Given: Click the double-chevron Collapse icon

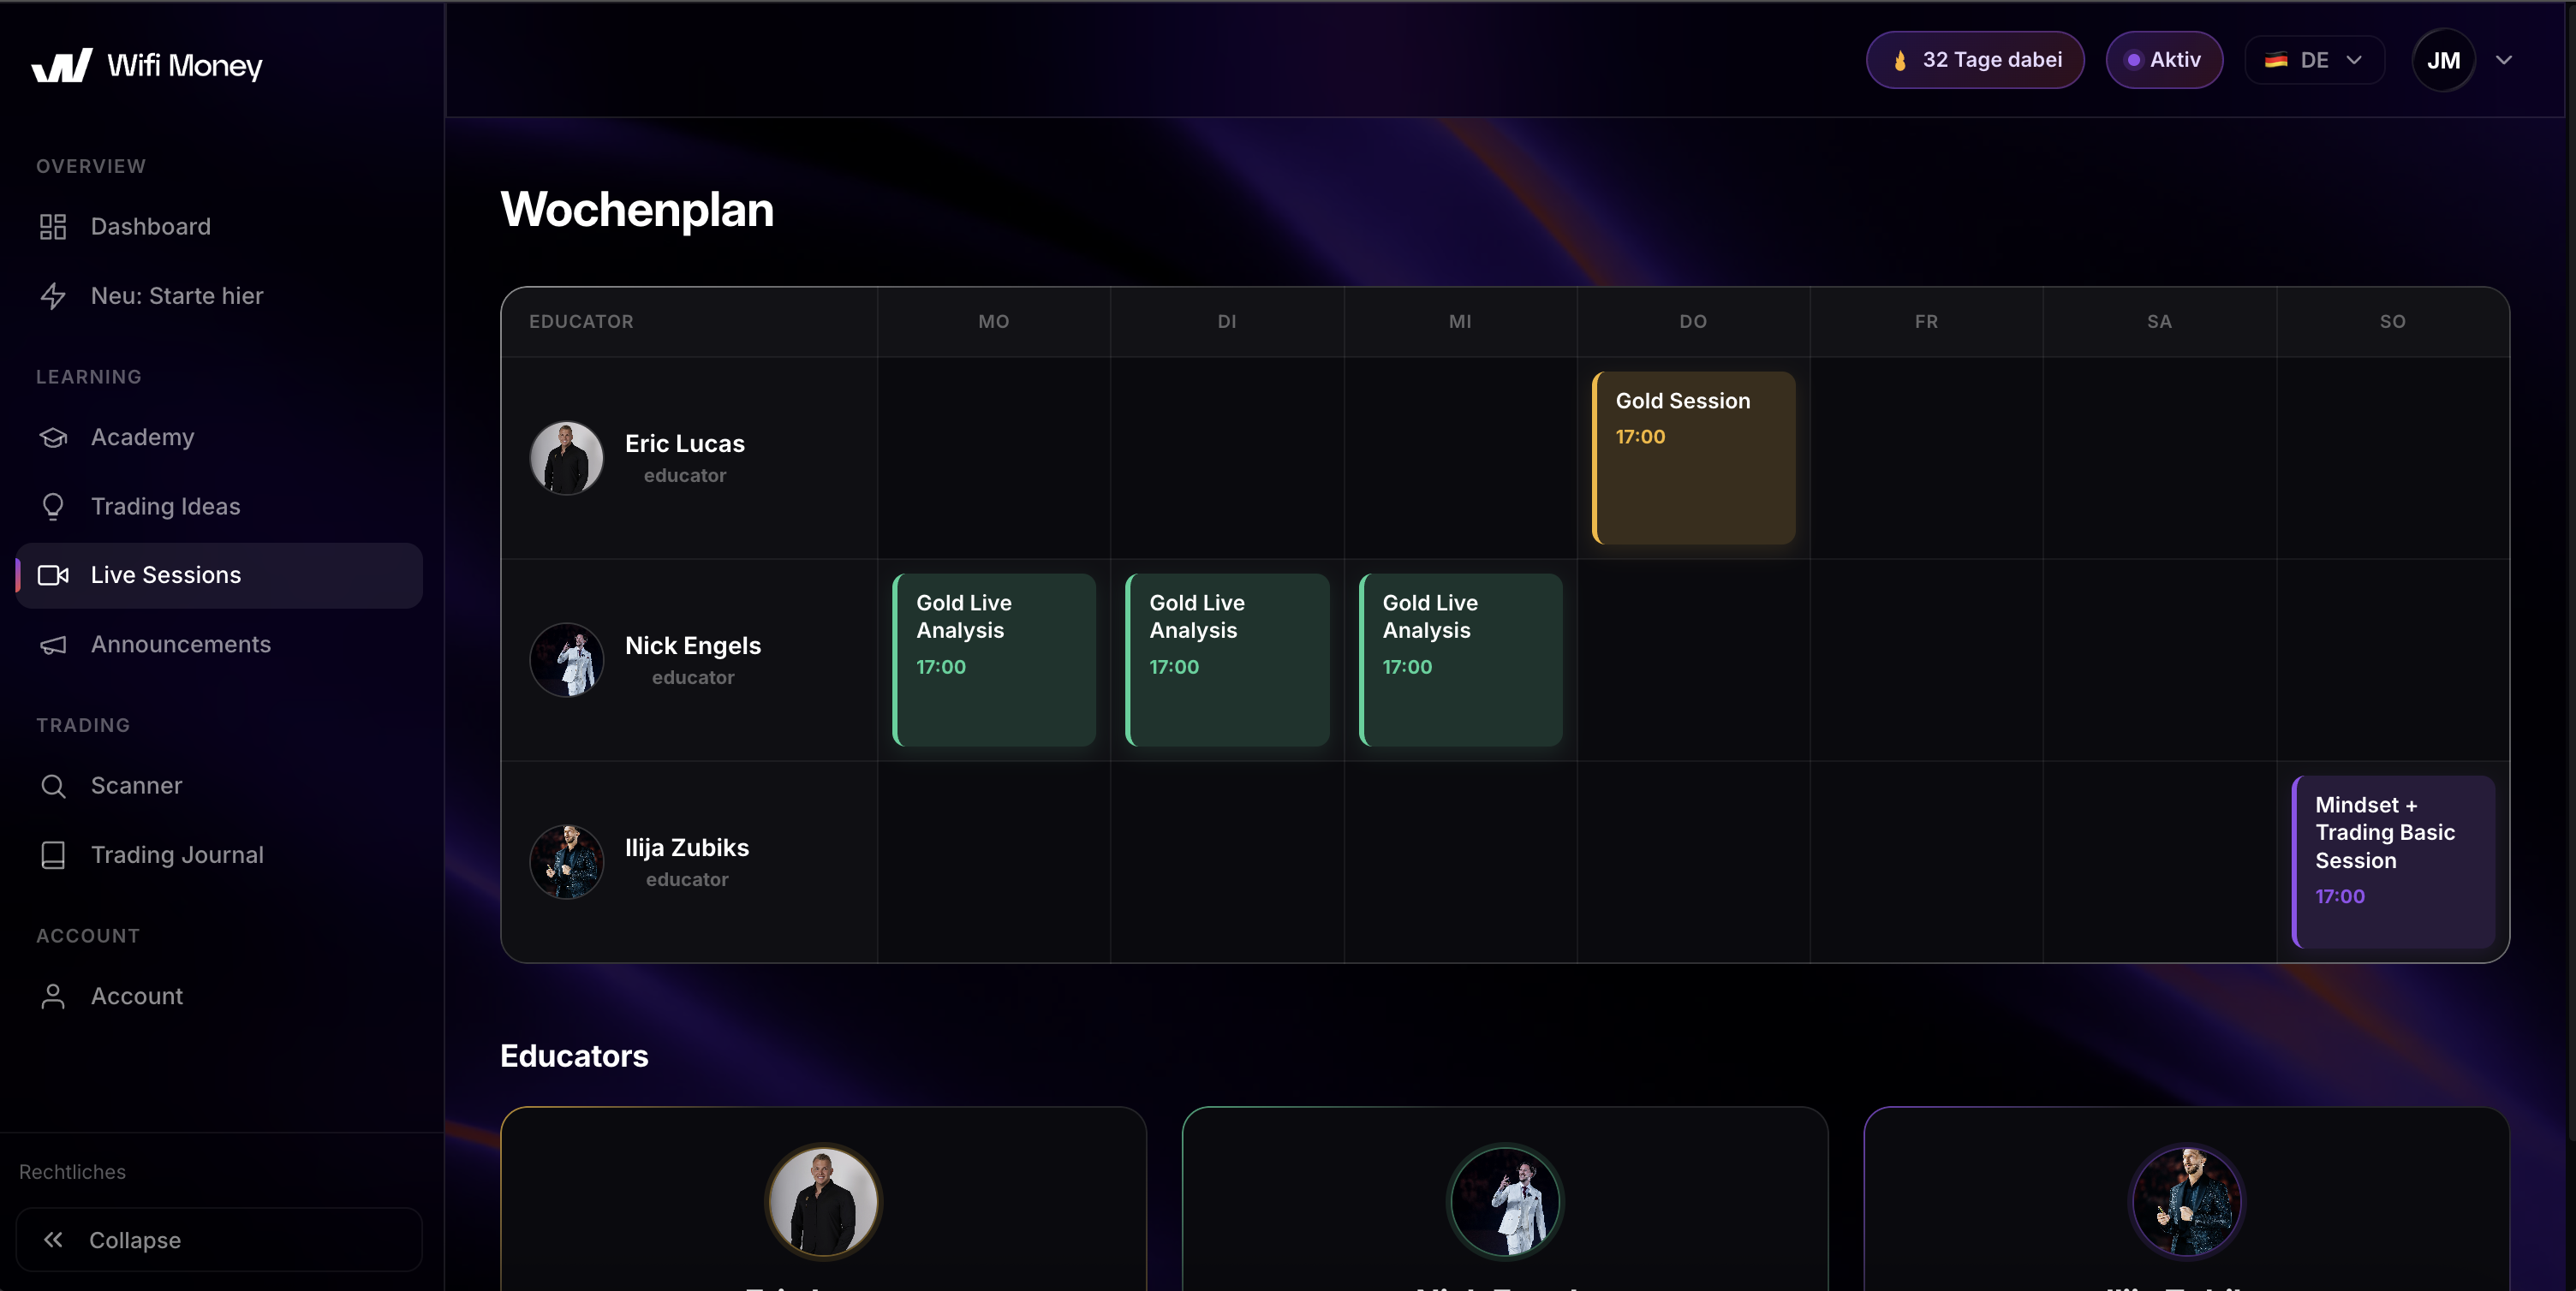Looking at the screenshot, I should (53, 1240).
